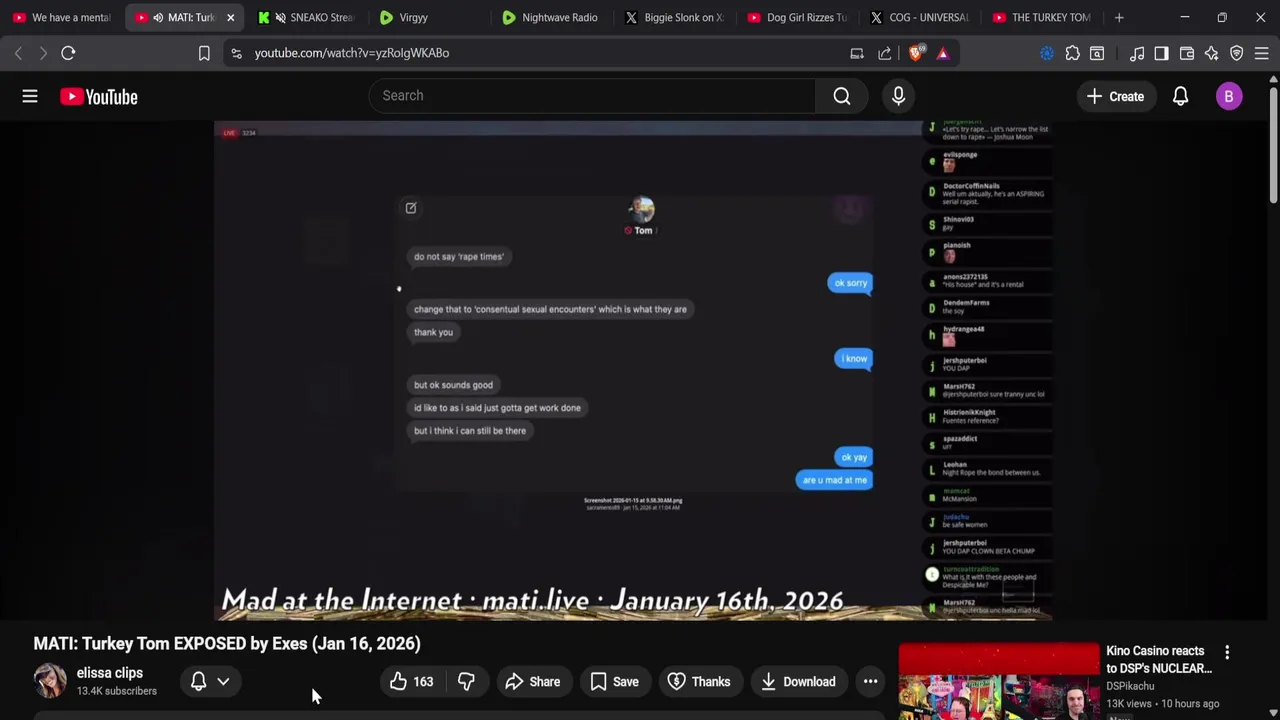The height and width of the screenshot is (720, 1280).
Task: Share the video with the Share button
Action: tap(532, 682)
